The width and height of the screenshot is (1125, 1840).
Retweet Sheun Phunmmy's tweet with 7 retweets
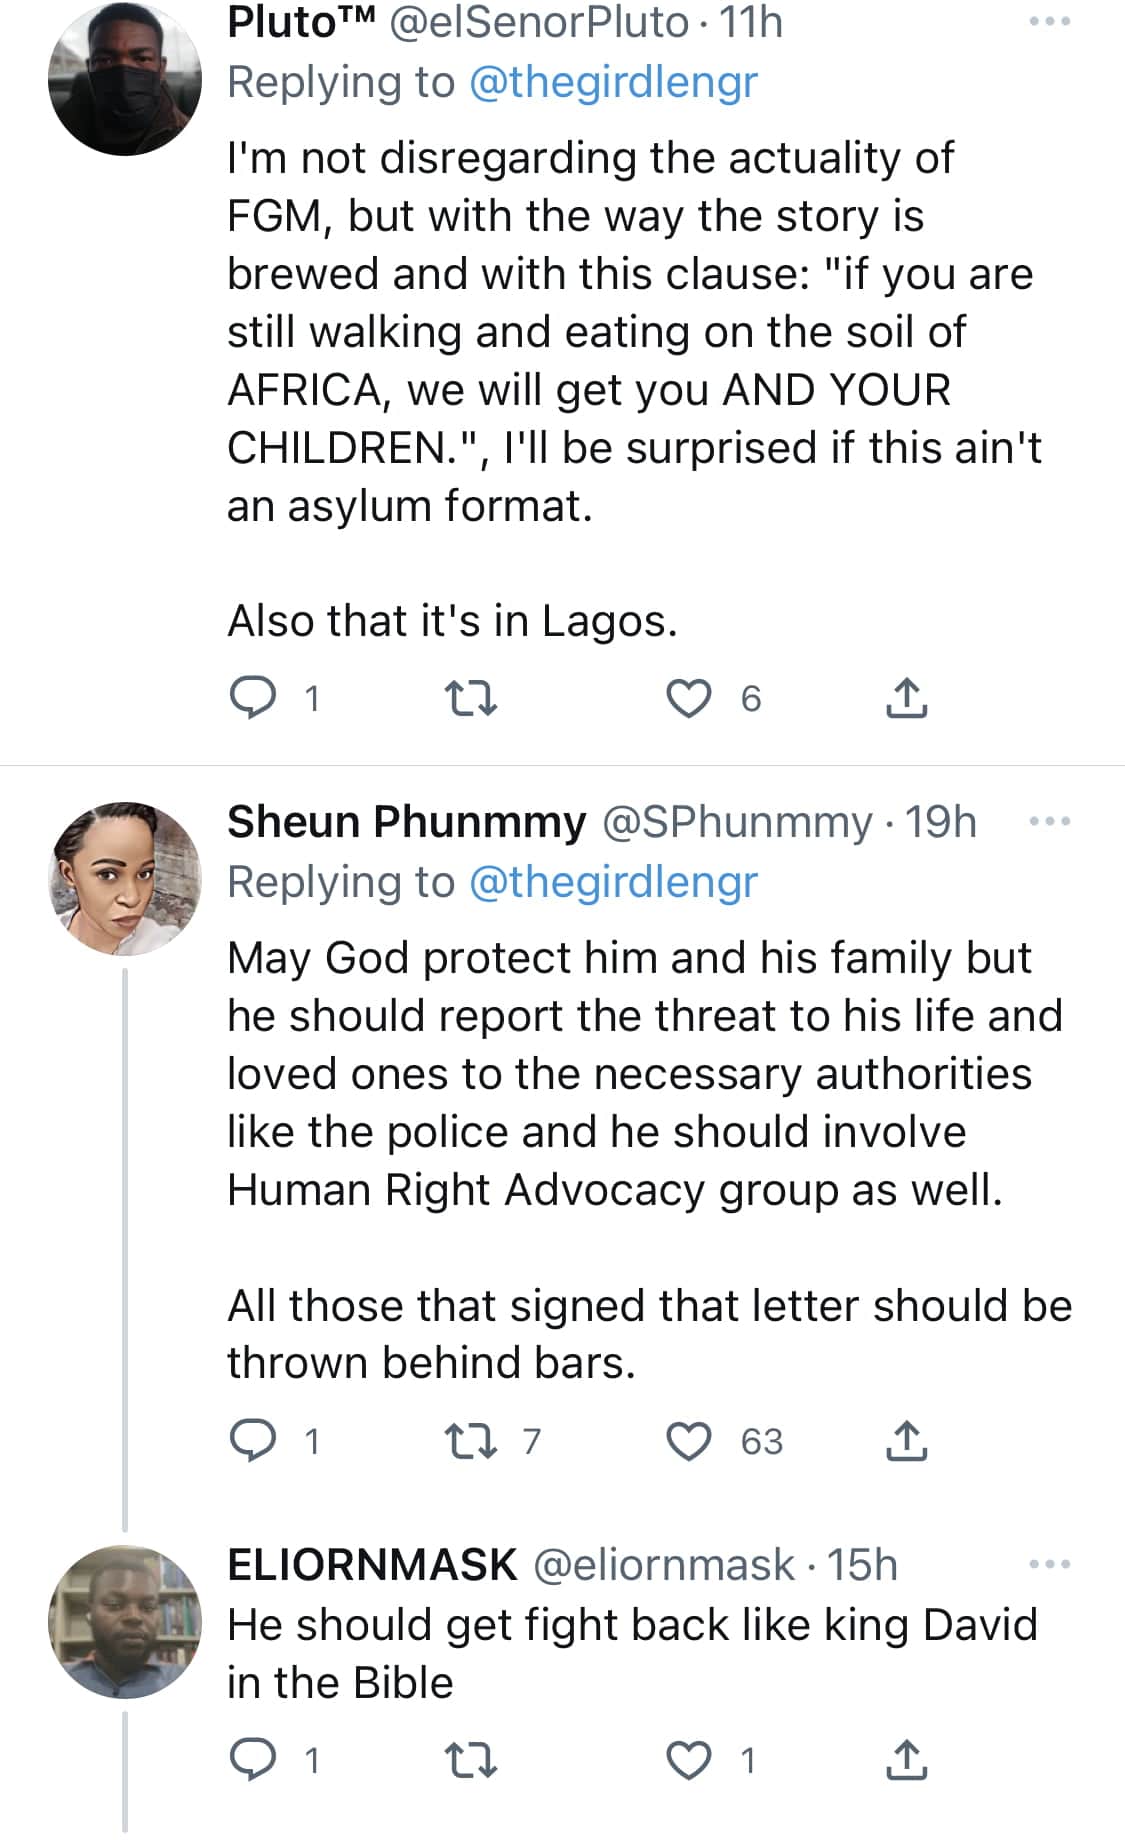470,1440
